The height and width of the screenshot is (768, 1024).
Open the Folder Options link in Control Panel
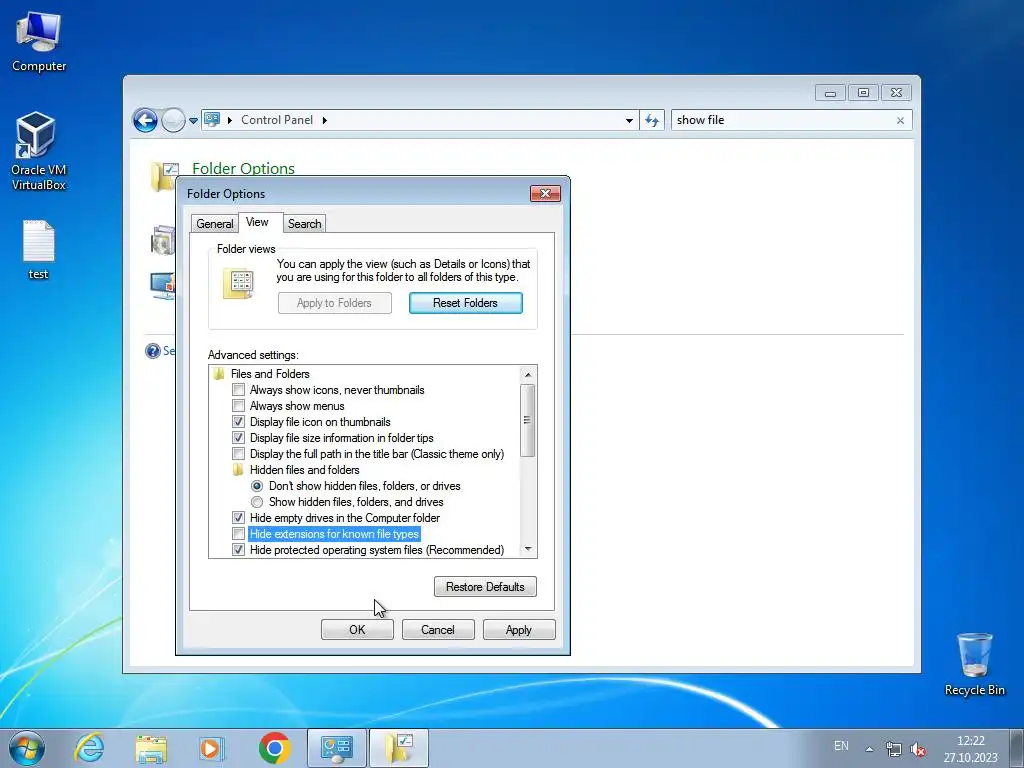click(x=243, y=168)
